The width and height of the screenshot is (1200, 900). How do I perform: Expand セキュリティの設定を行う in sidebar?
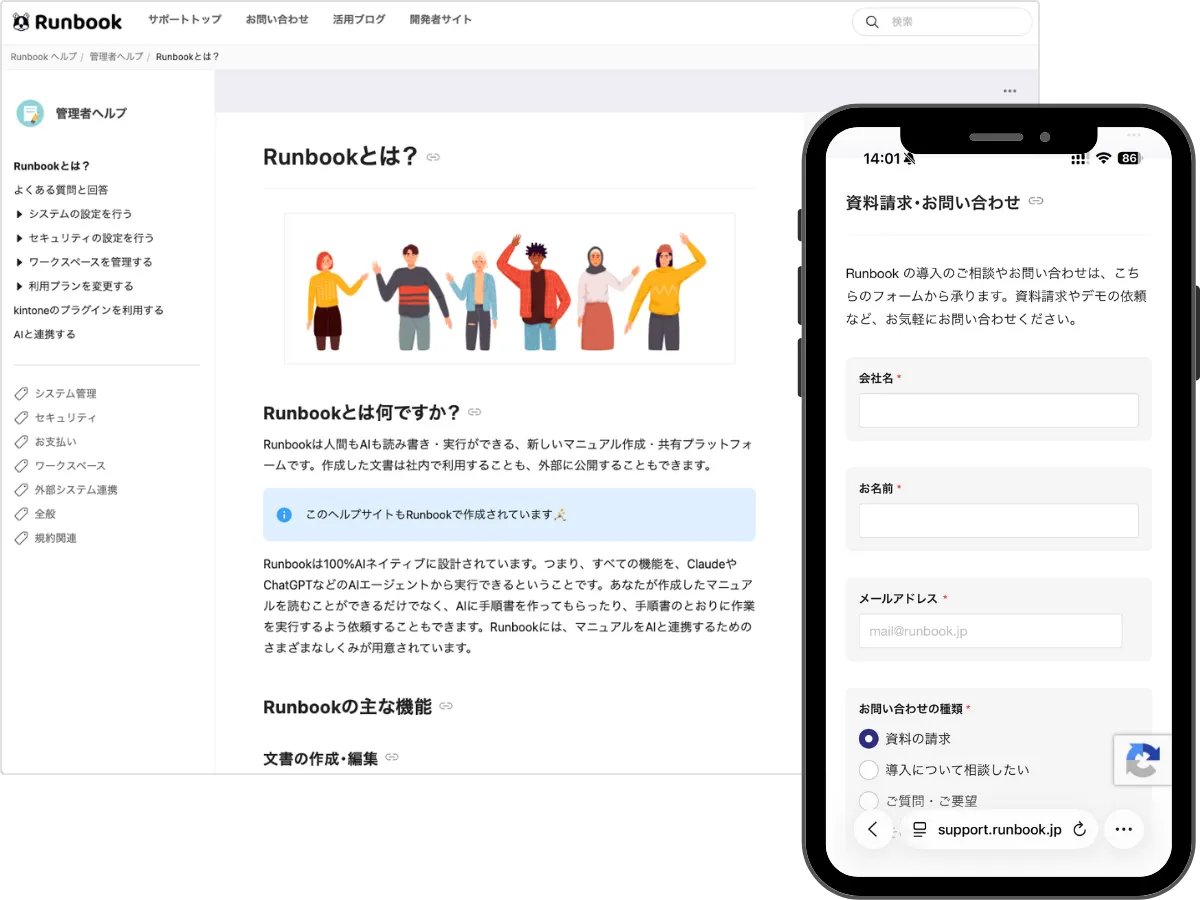tap(20, 238)
